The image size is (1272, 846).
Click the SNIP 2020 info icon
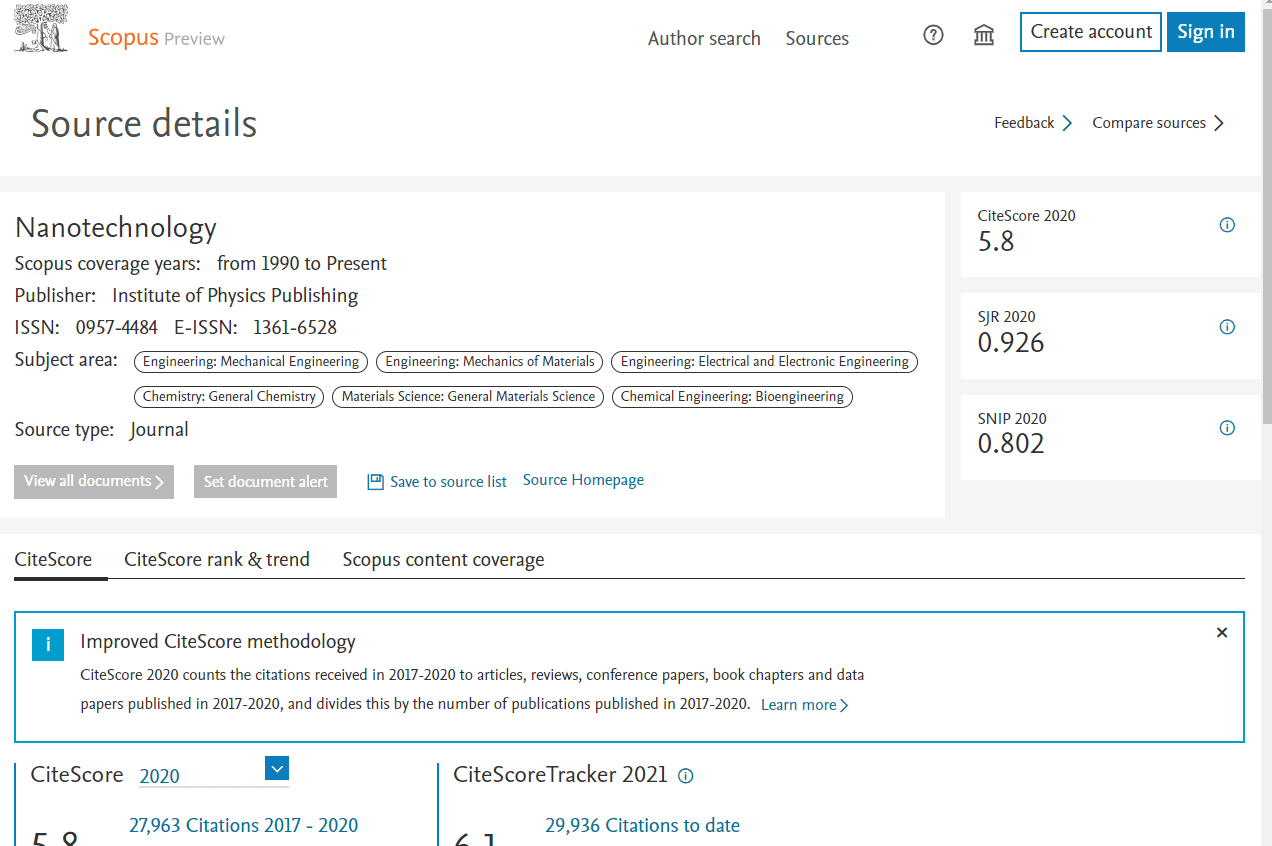click(1227, 428)
